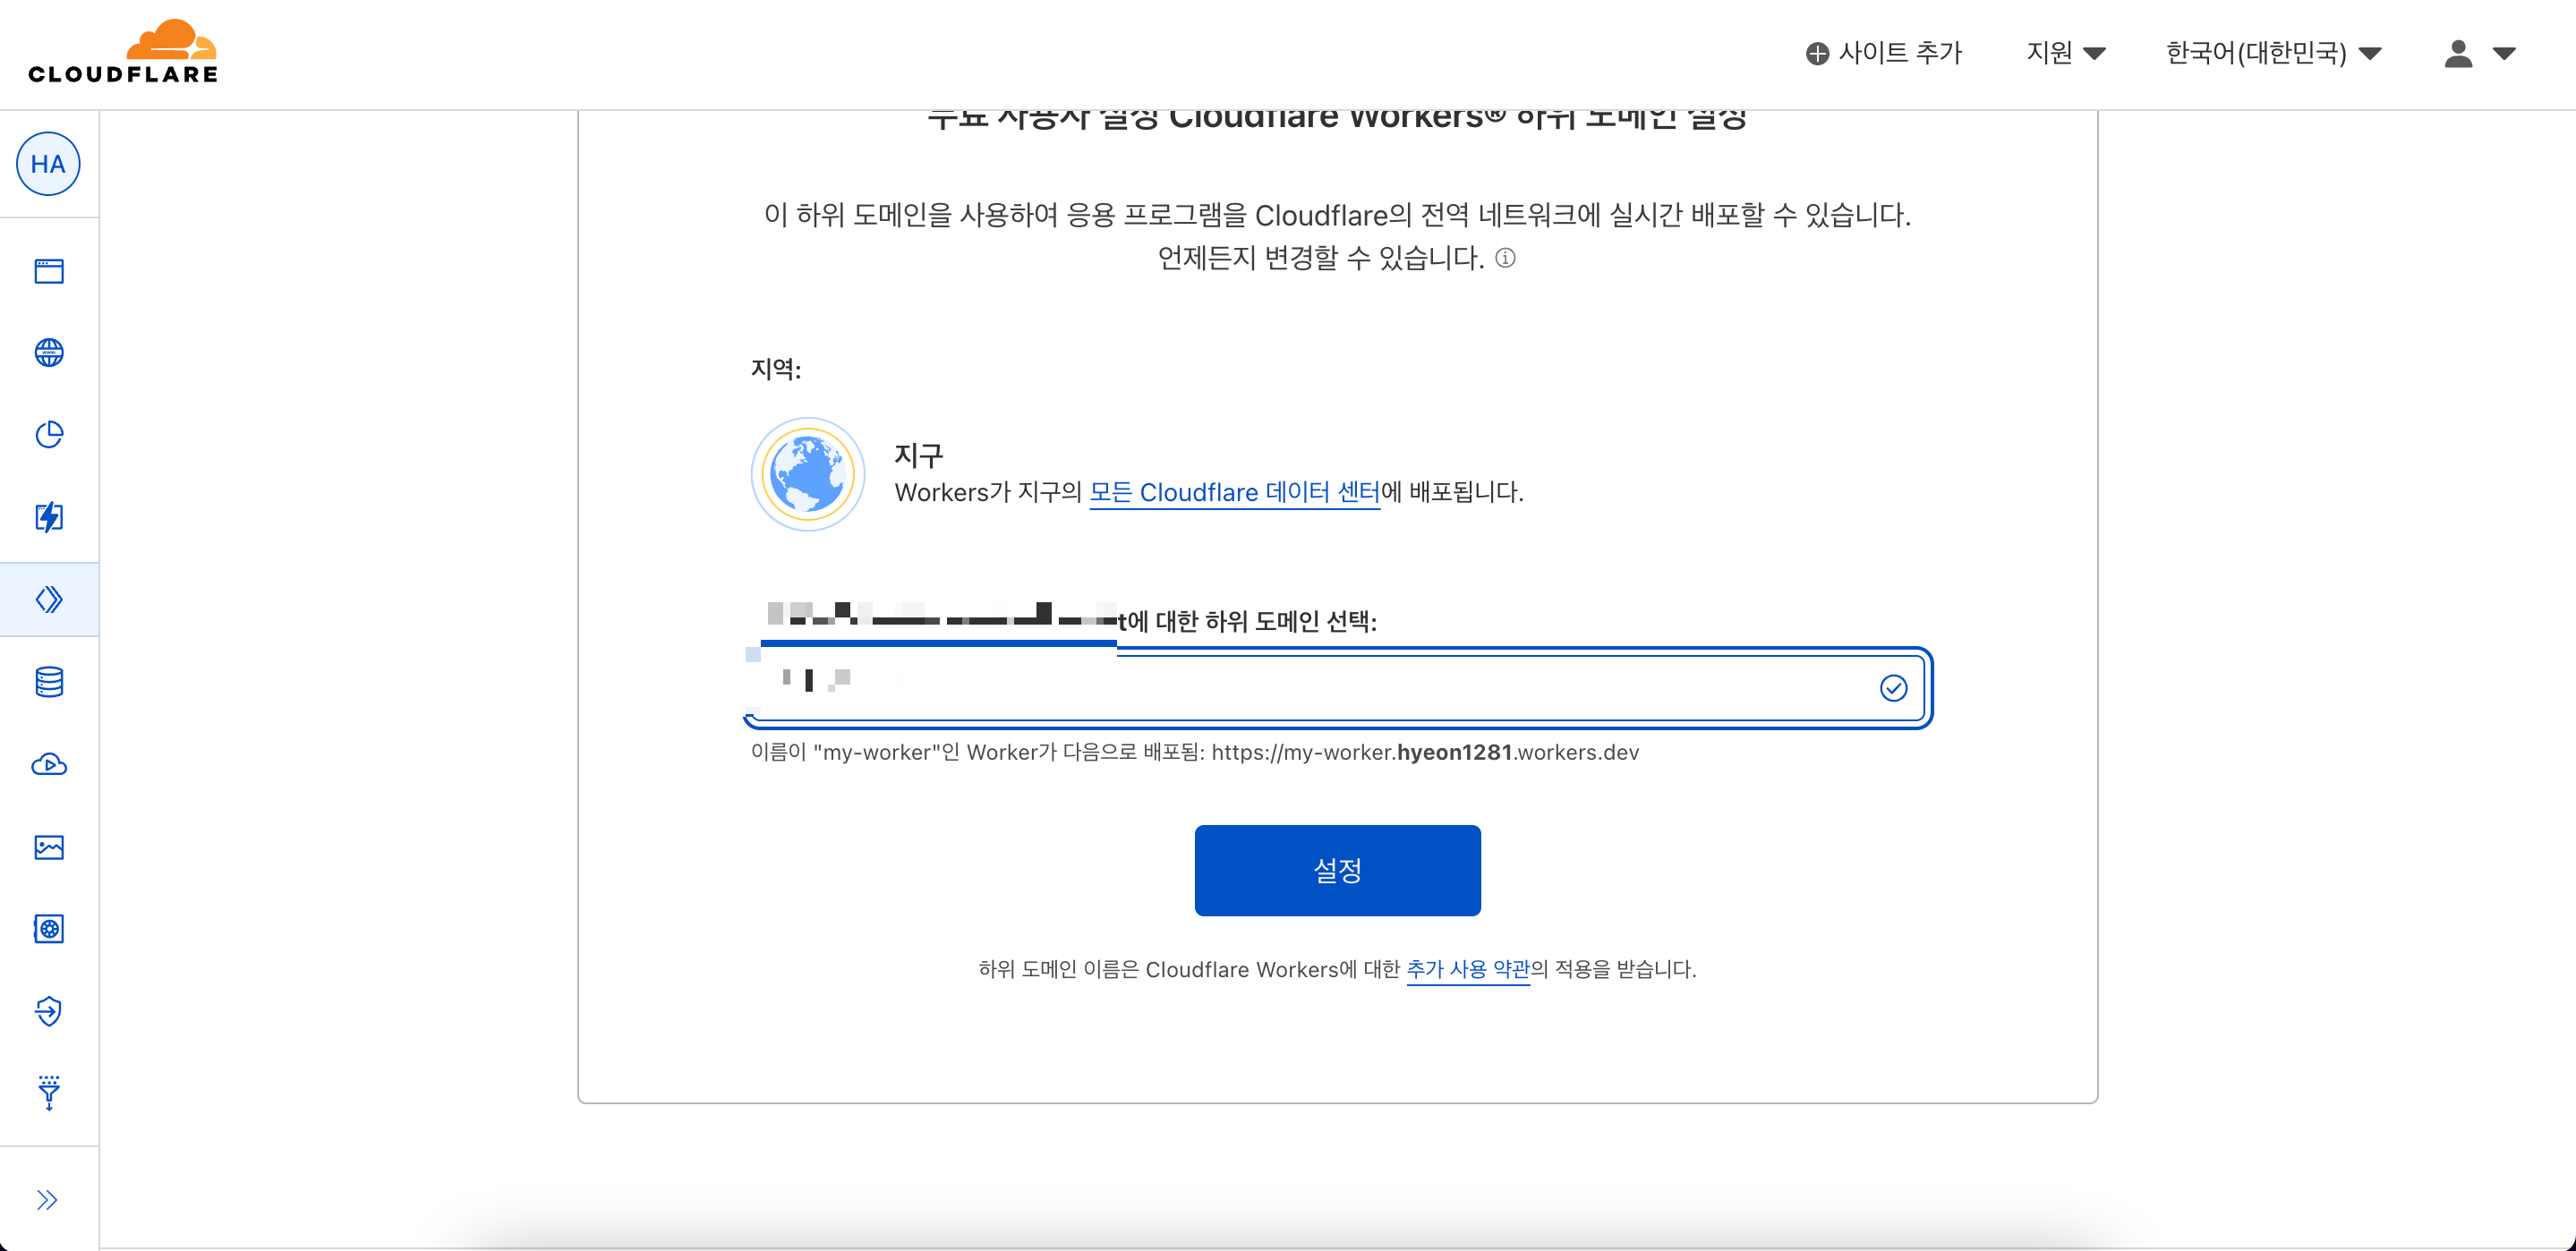Open the security center sidebar icon
This screenshot has width=2576, height=1251.
click(49, 929)
